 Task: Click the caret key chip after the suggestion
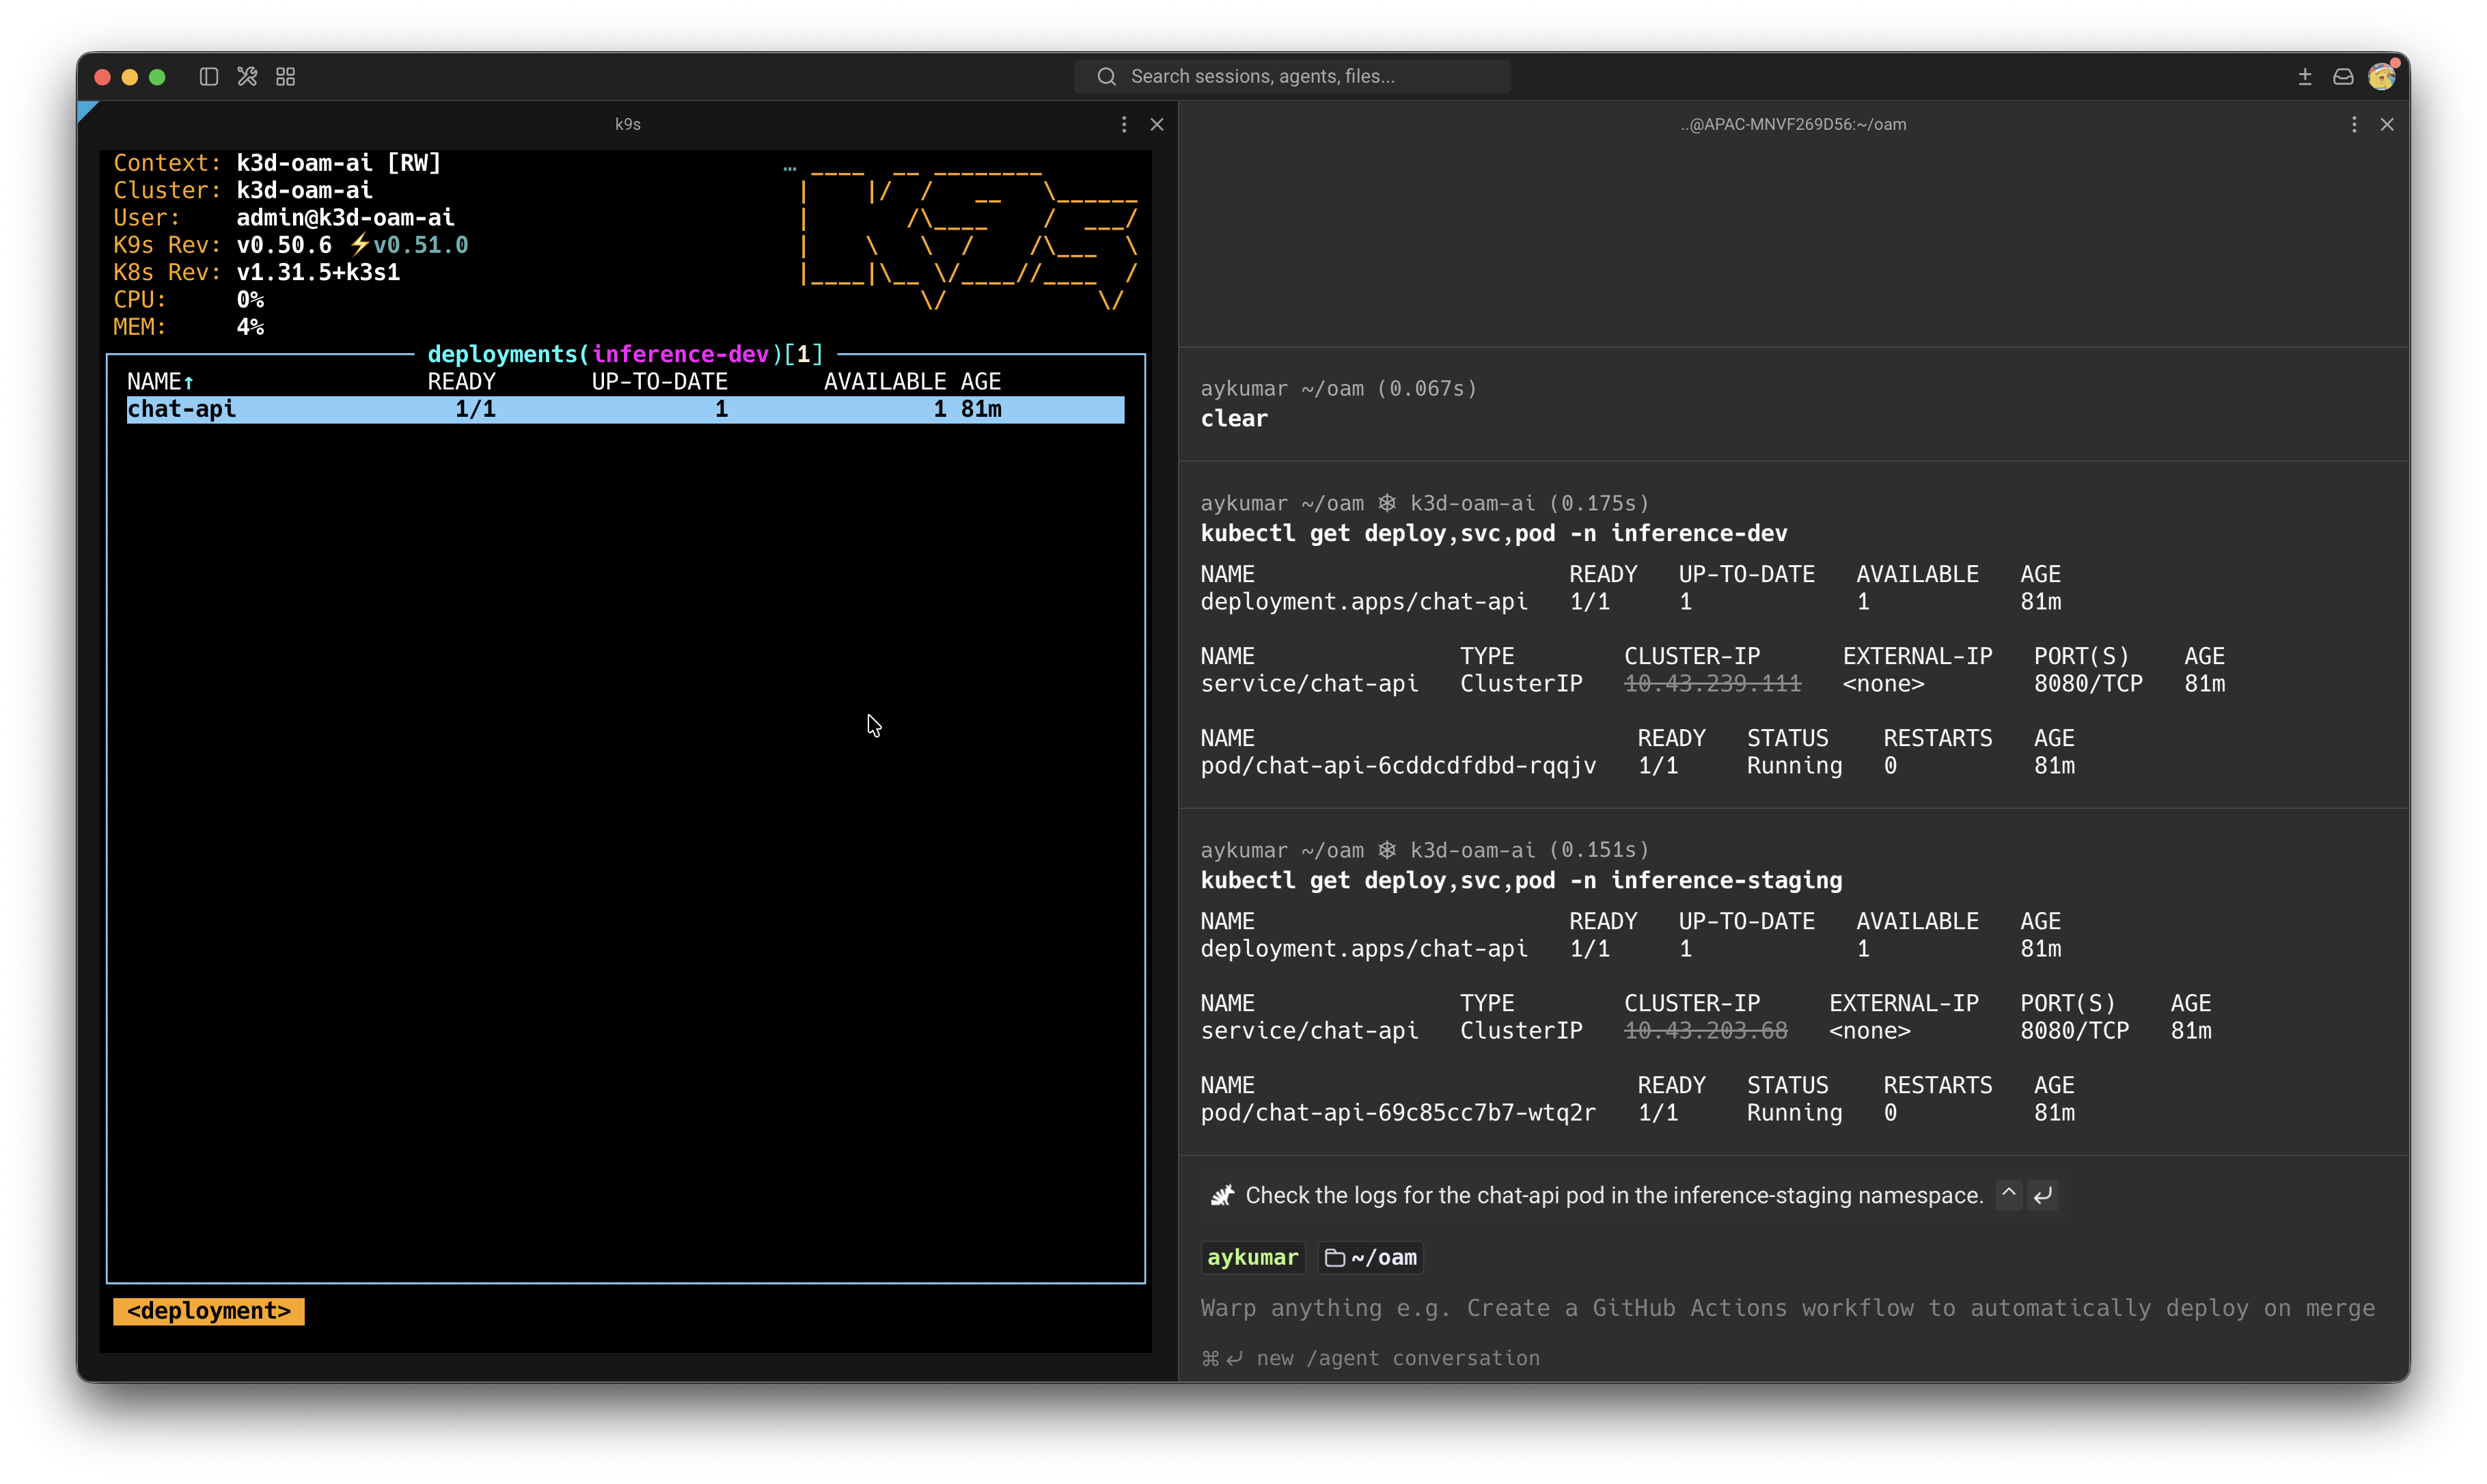click(x=2009, y=1194)
